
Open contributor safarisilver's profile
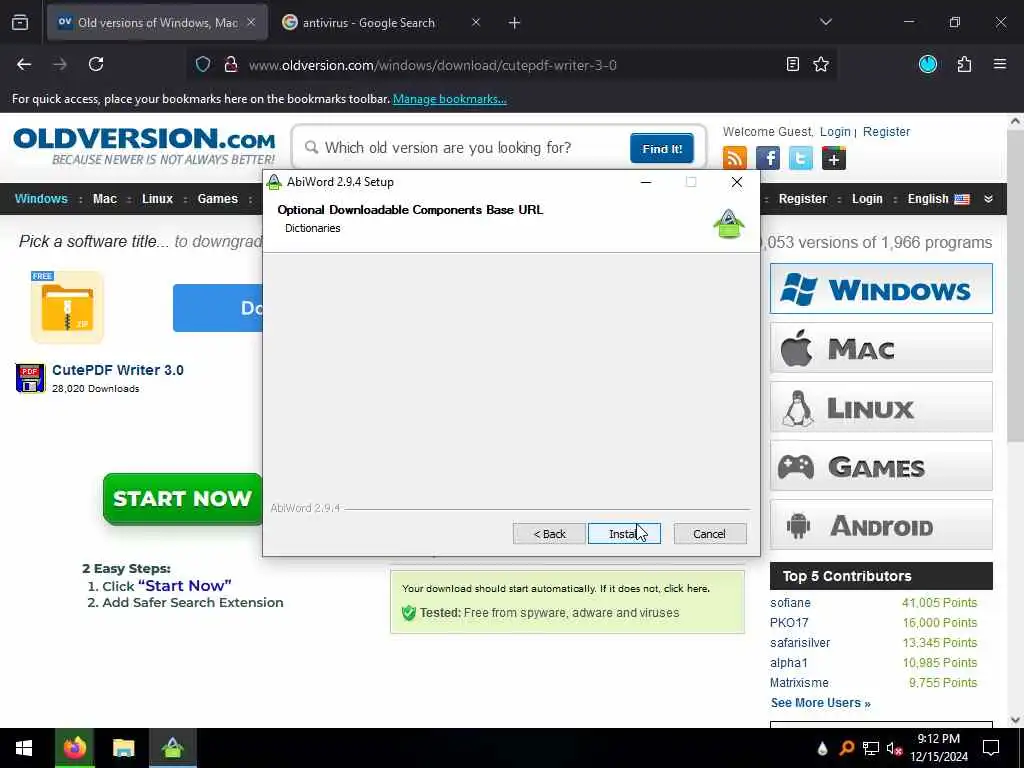pyautogui.click(x=800, y=643)
